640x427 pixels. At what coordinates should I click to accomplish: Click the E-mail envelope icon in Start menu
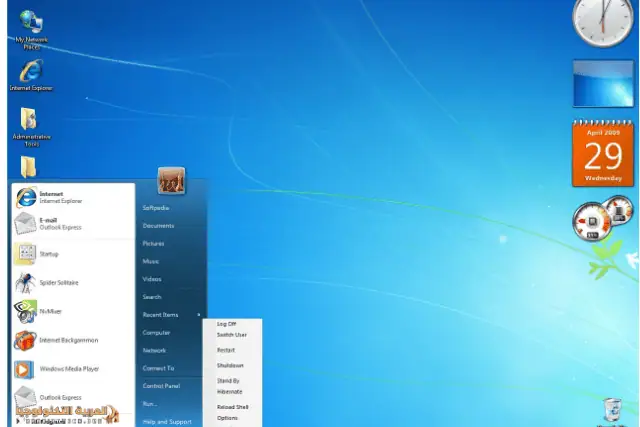pyautogui.click(x=25, y=223)
